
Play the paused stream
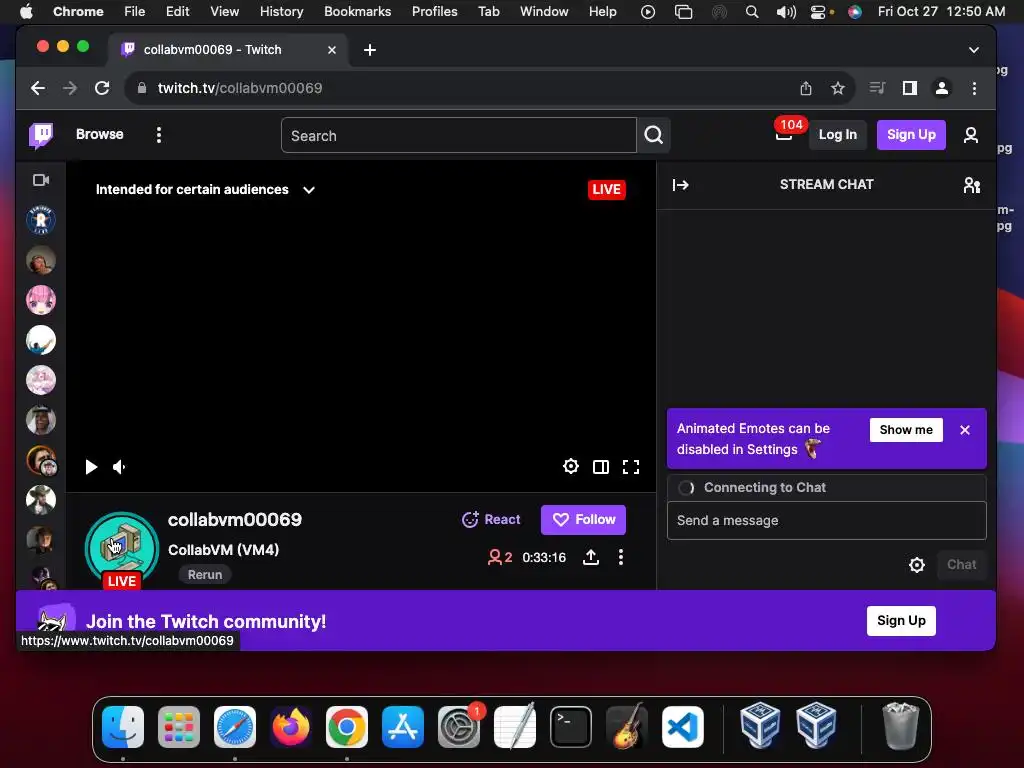tap(91, 467)
